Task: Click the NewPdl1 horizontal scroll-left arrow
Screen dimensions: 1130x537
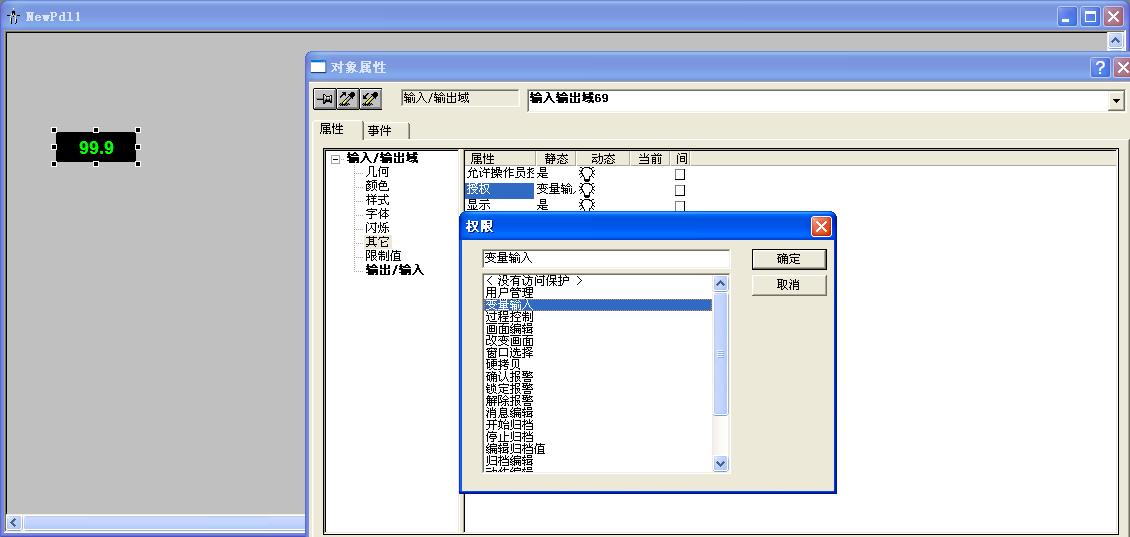Action: [14, 523]
